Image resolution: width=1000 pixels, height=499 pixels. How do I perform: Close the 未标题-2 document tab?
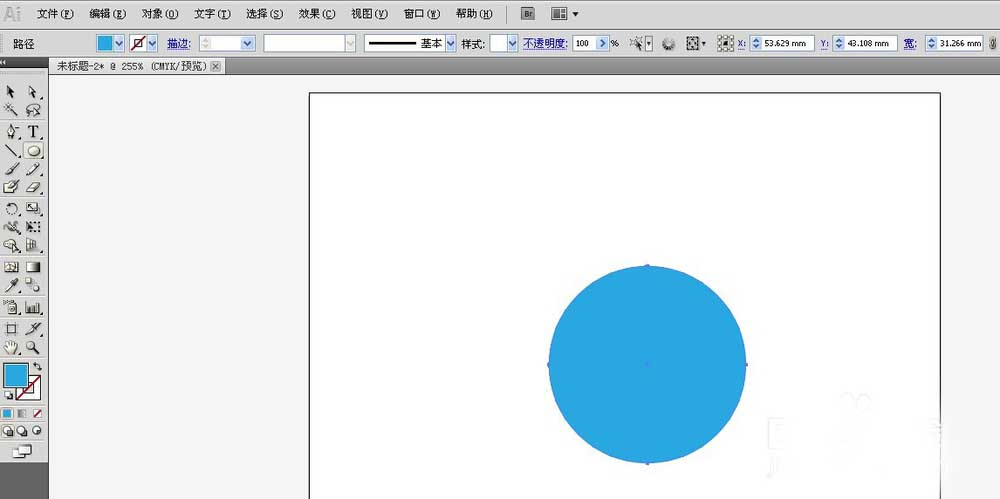[216, 66]
